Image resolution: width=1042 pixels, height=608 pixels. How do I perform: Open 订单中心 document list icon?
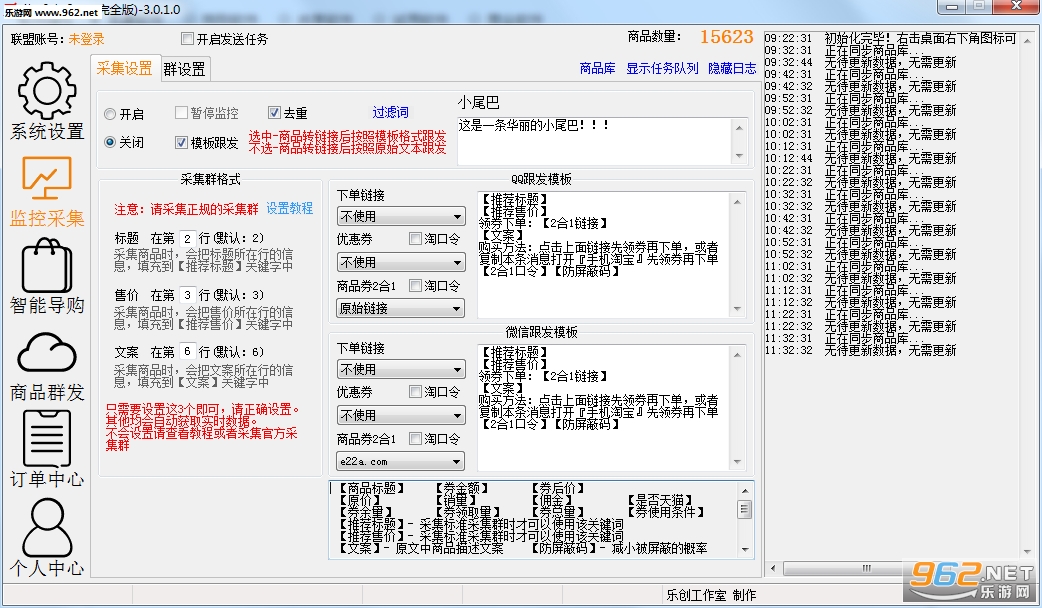point(47,439)
